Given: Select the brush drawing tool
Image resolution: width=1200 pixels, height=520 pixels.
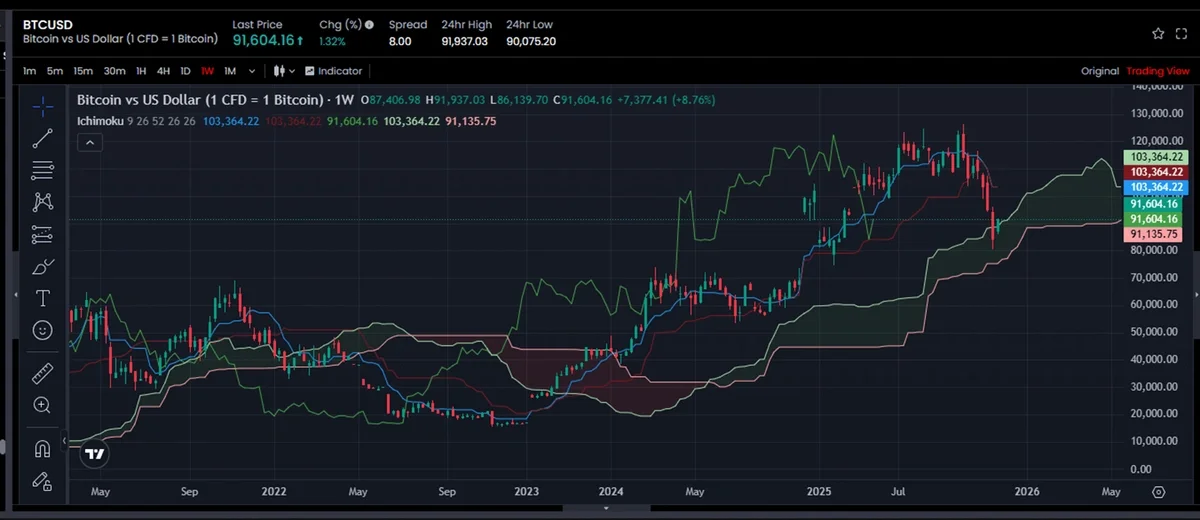Looking at the screenshot, I should coord(42,266).
